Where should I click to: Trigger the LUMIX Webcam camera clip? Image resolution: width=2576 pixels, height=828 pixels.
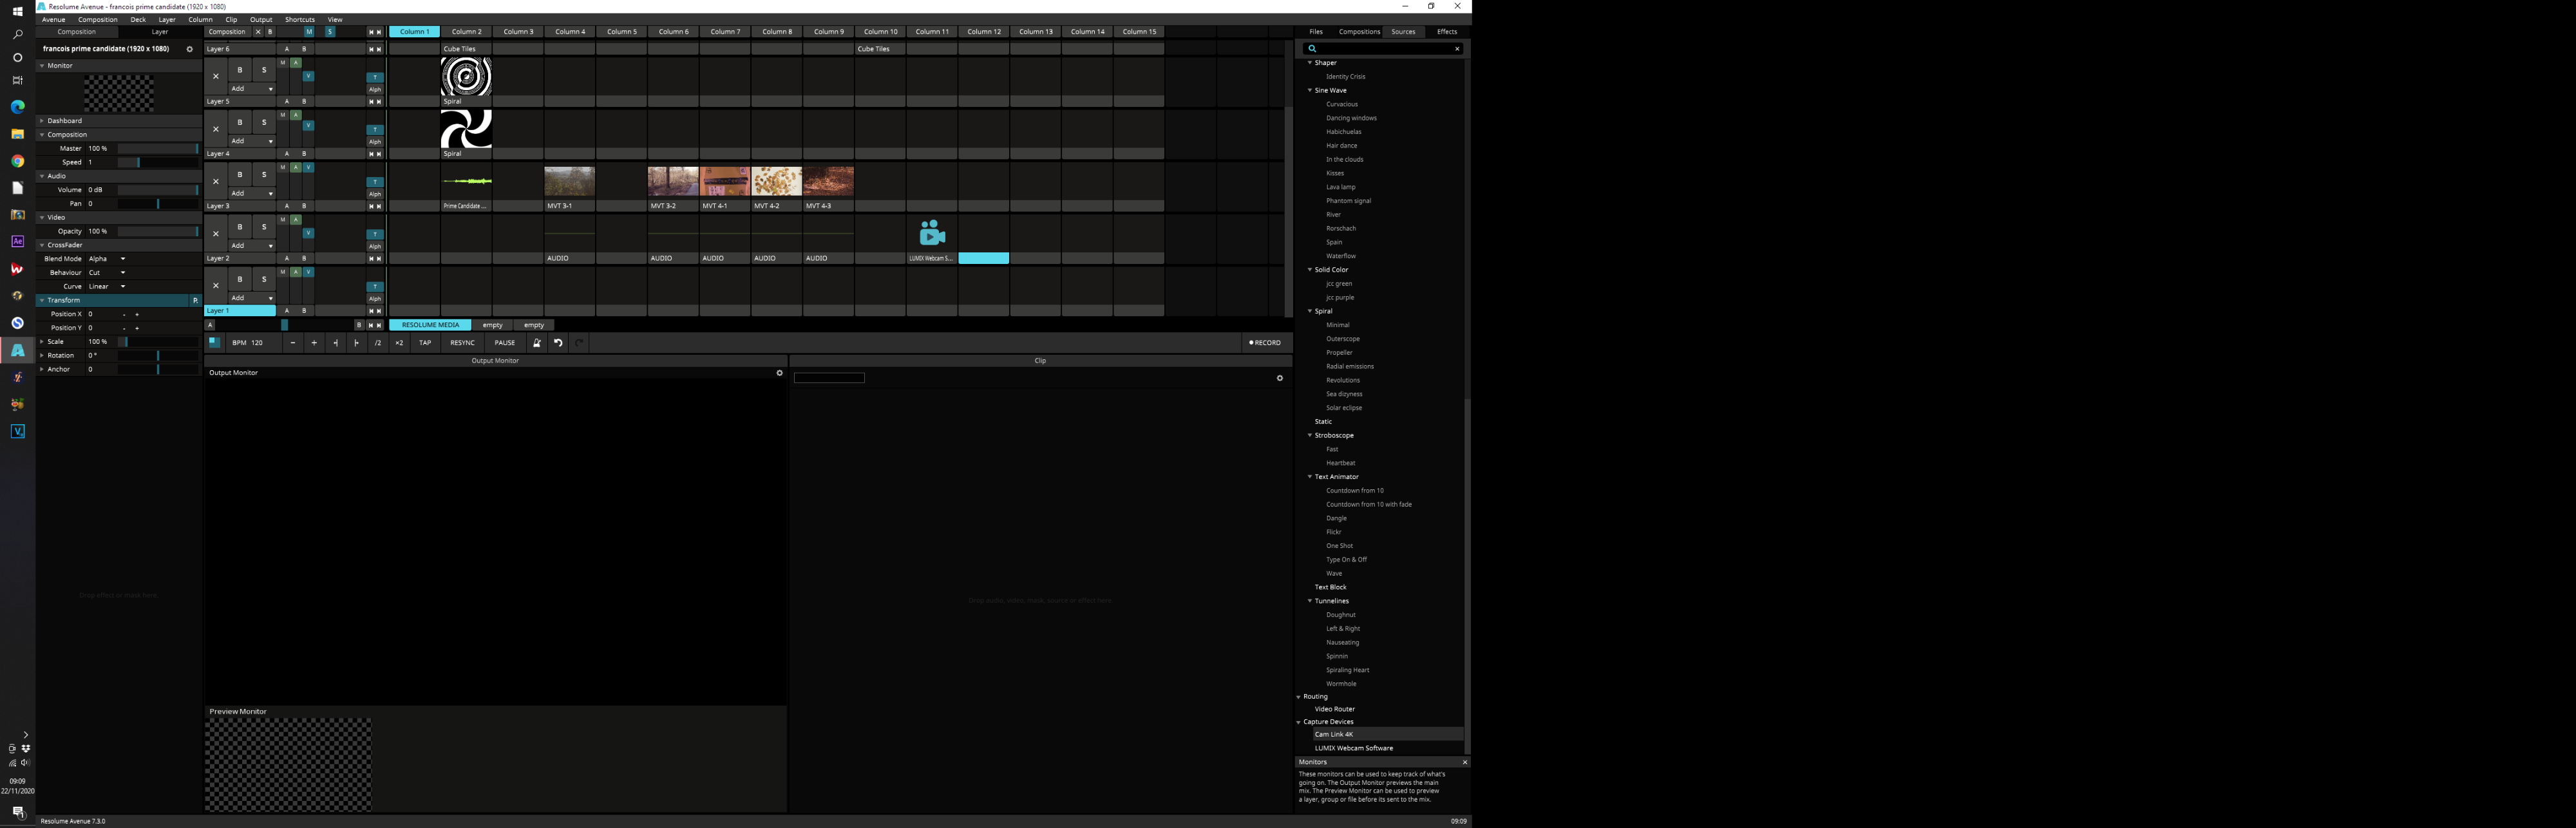932,233
